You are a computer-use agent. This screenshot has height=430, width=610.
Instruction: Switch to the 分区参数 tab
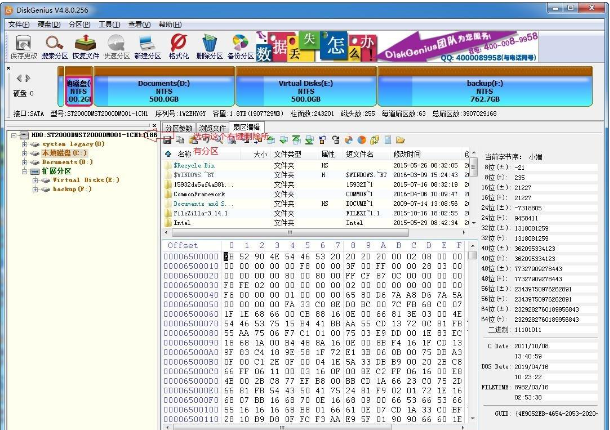click(179, 128)
